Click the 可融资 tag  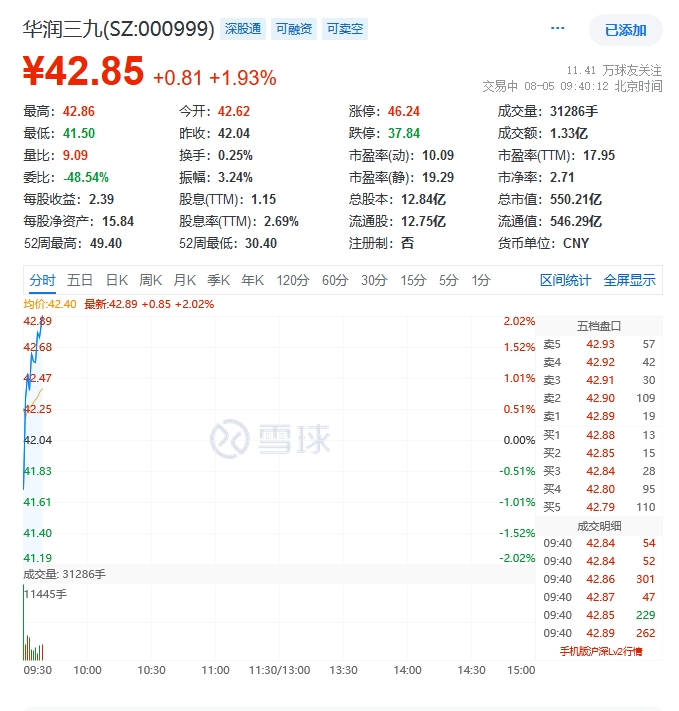click(x=294, y=29)
